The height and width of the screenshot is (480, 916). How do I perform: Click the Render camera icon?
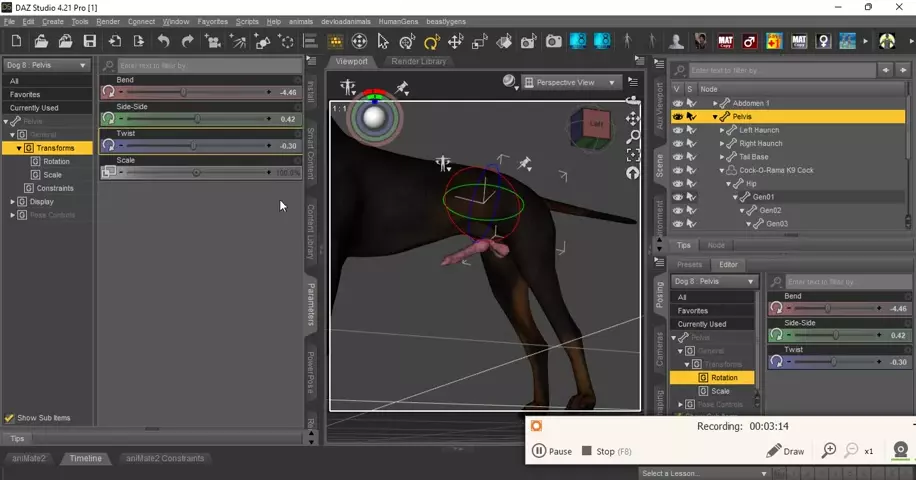pos(553,41)
